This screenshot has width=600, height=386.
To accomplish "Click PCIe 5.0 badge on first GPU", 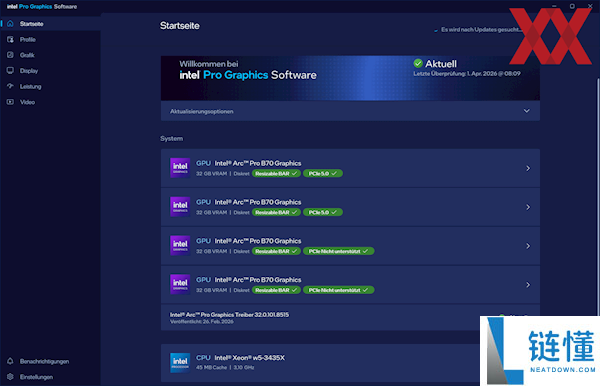I will 323,173.
